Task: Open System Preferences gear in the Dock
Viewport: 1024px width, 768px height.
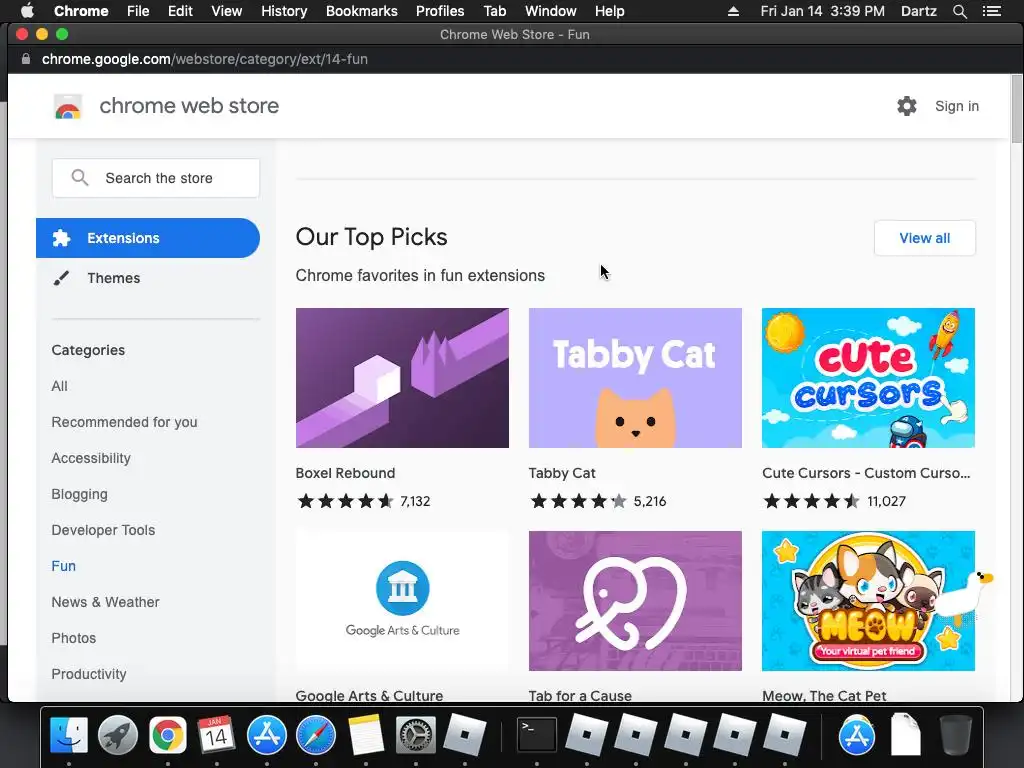Action: pyautogui.click(x=415, y=735)
